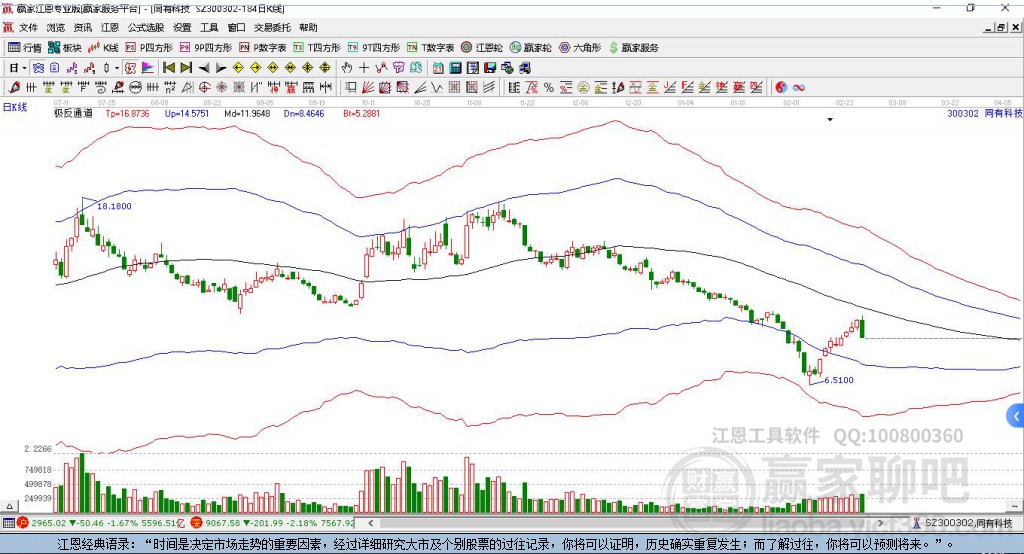Open the candlestick style dropdown arrow

pyautogui.click(x=117, y=68)
